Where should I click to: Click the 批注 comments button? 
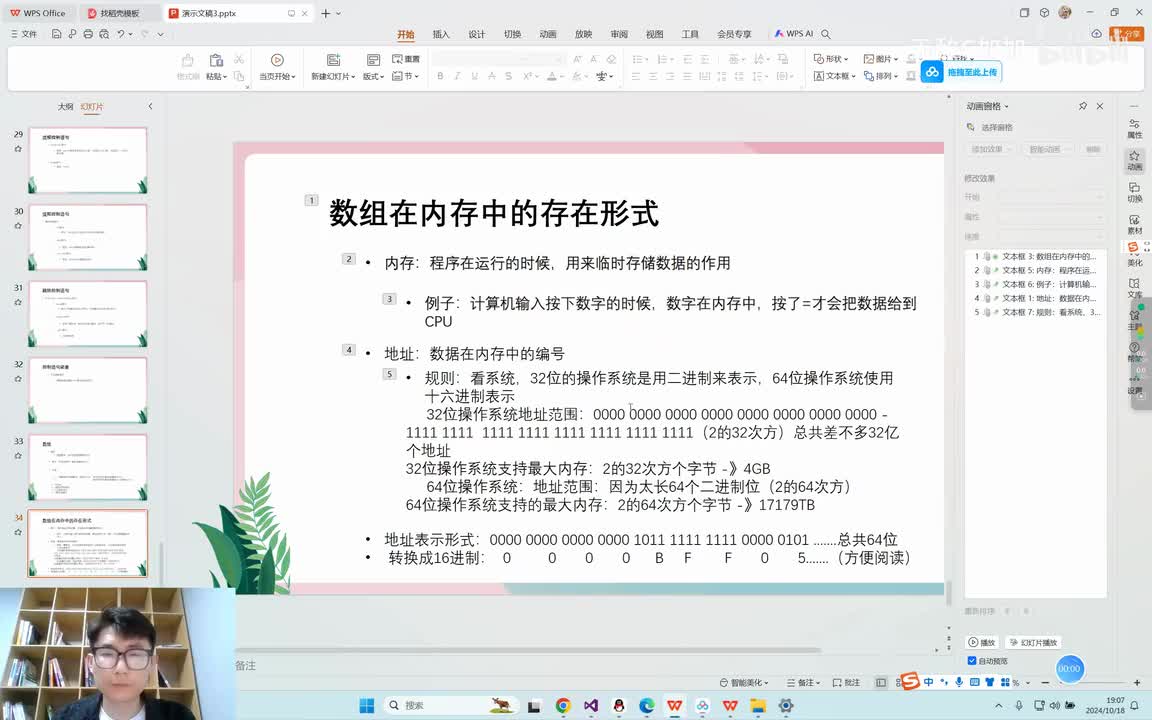846,683
